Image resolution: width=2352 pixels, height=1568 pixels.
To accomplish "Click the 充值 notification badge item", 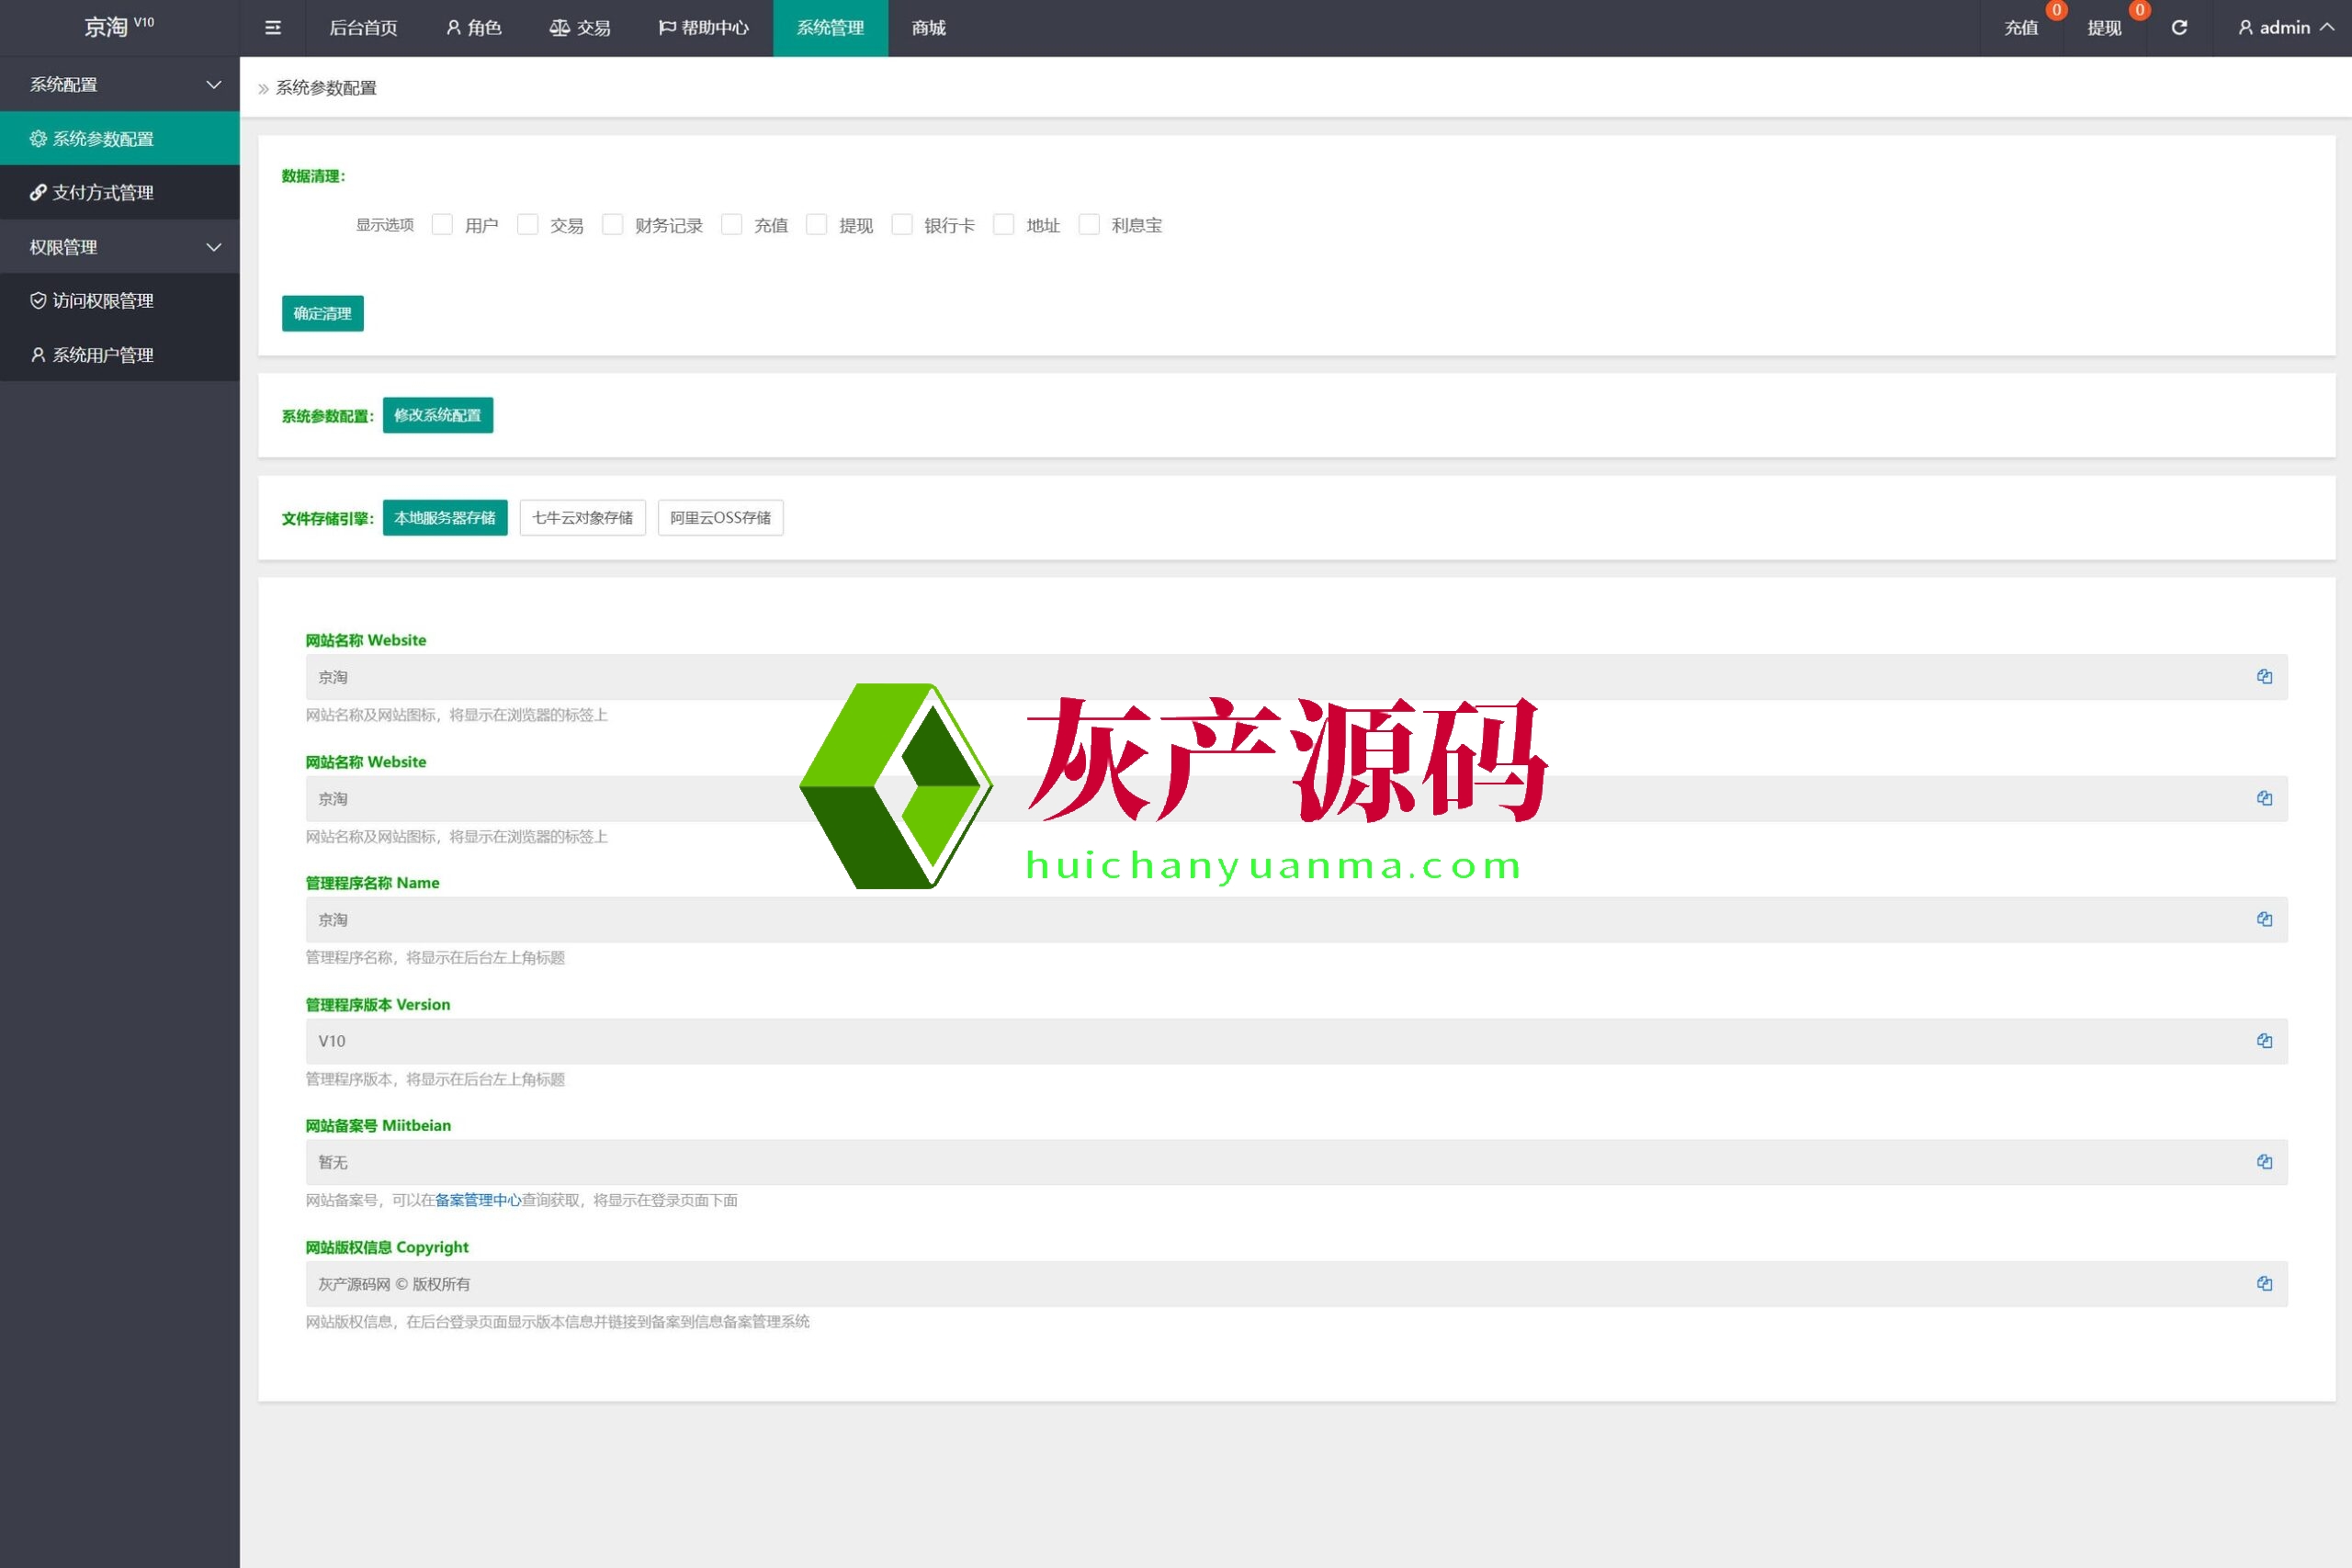I will [x=2021, y=28].
